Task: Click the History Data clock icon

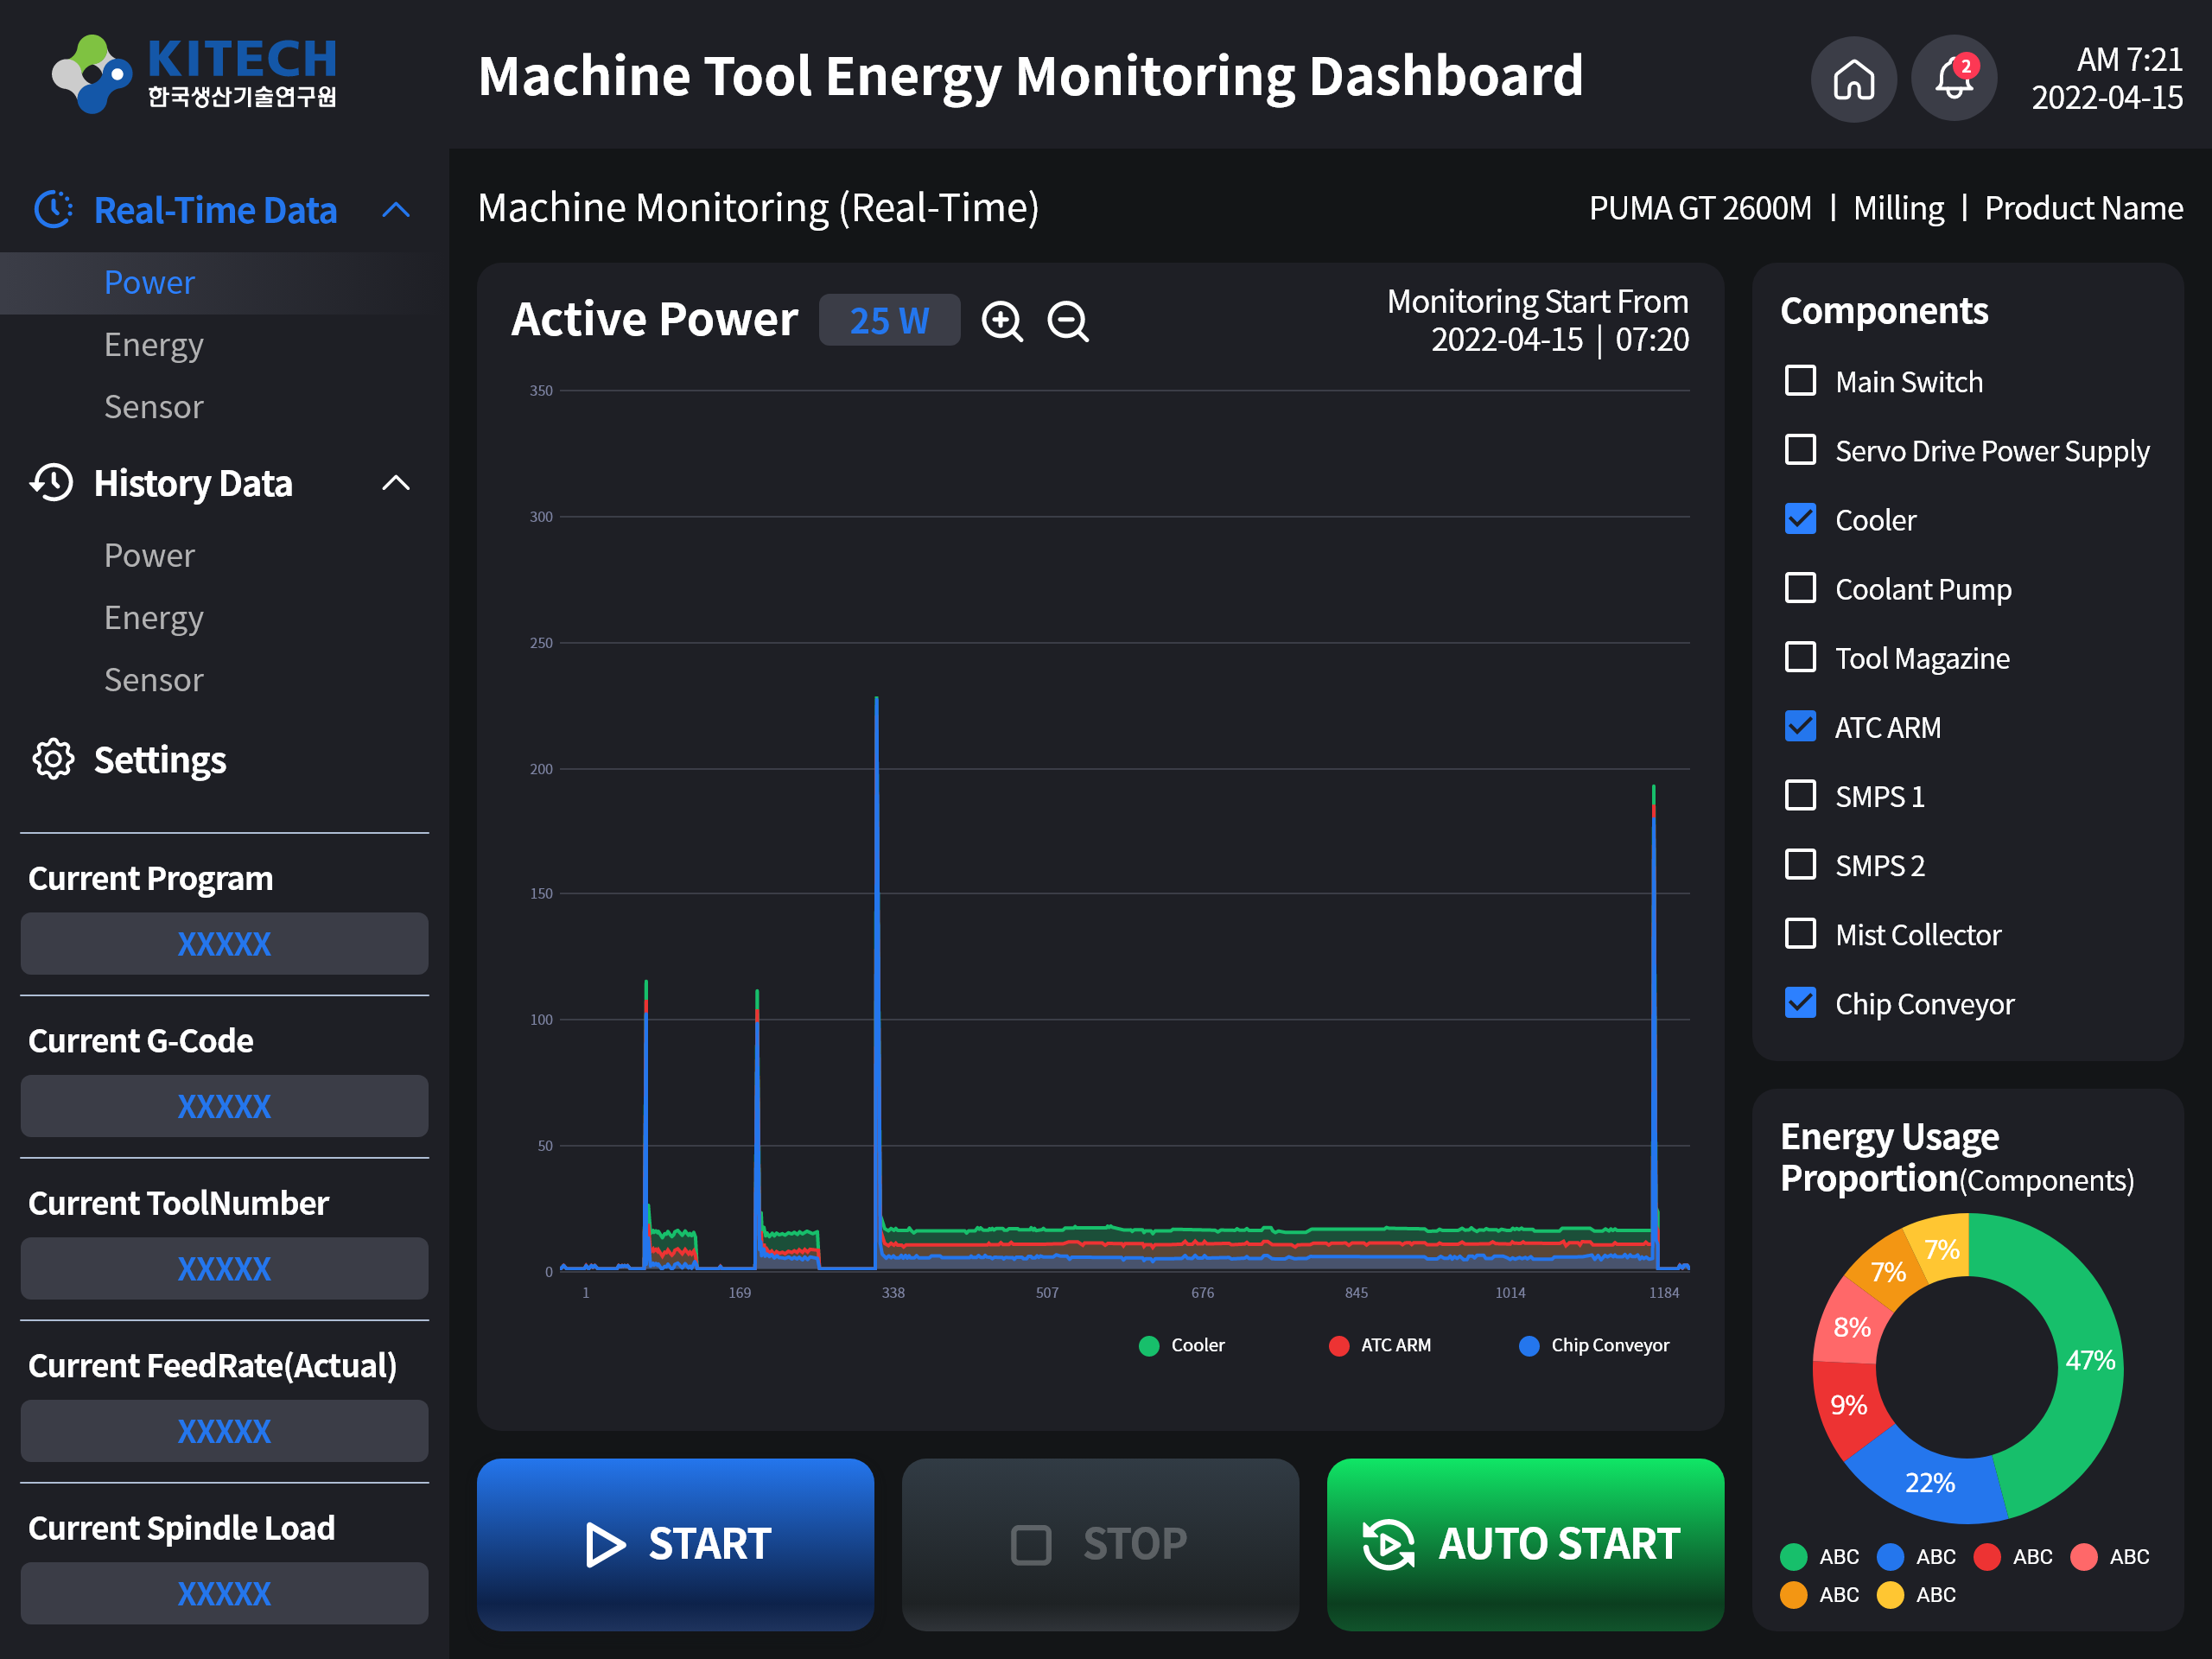Action: coord(52,483)
